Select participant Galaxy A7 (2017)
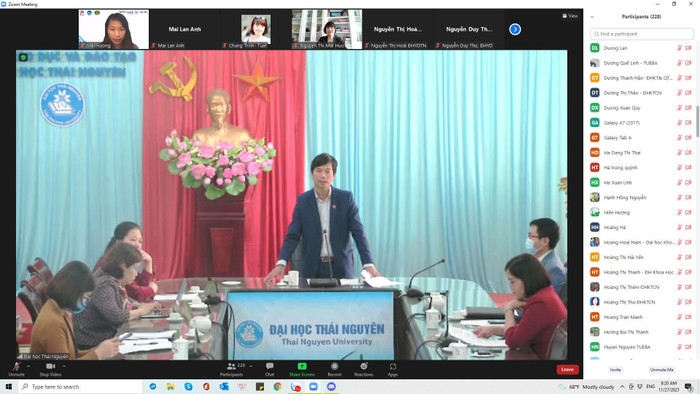This screenshot has height=394, width=700. click(641, 123)
